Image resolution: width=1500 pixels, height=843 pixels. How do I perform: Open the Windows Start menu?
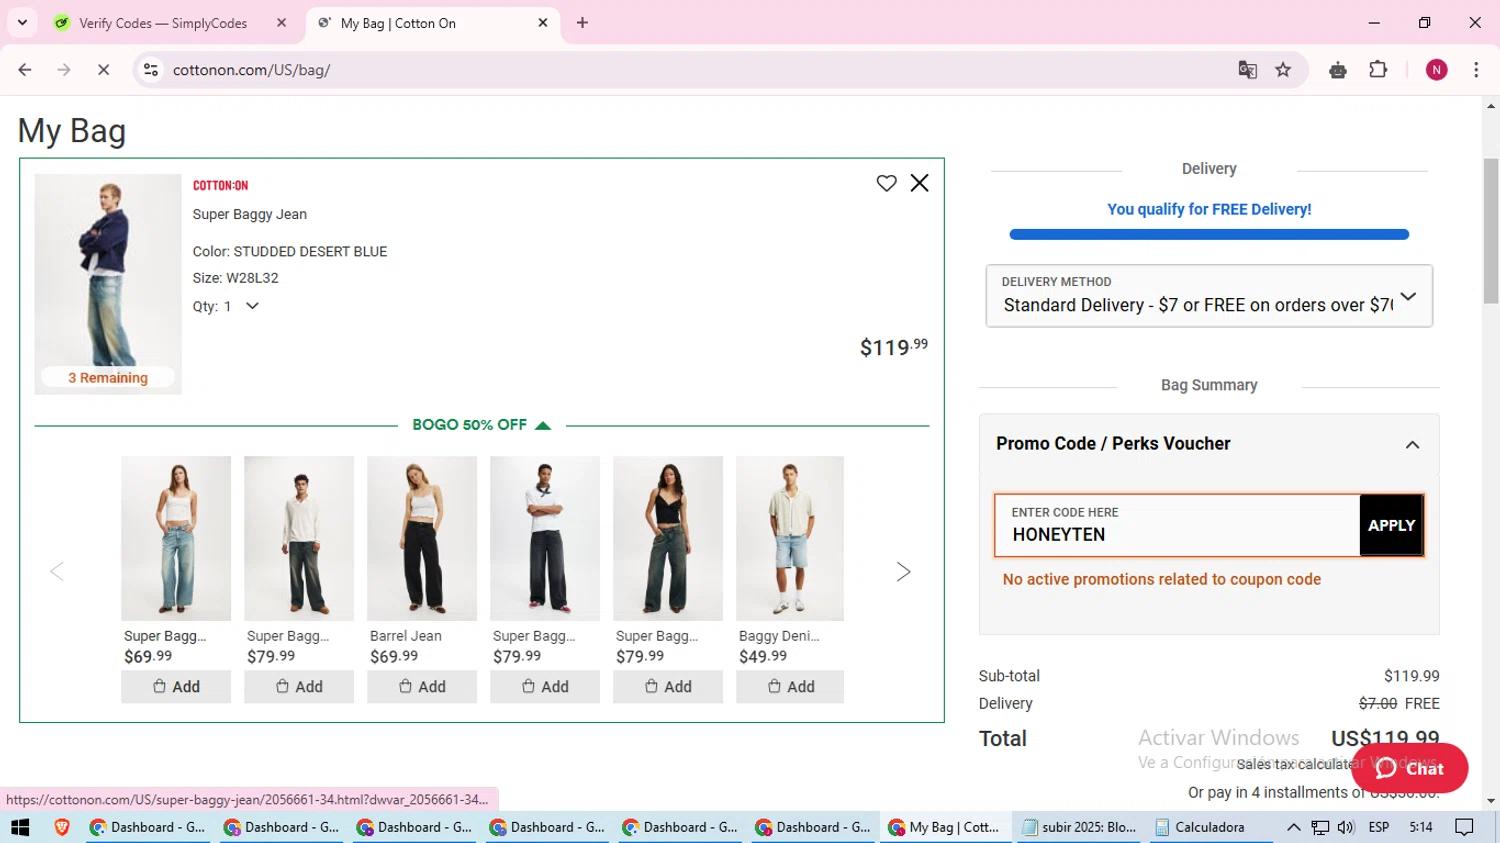point(20,827)
